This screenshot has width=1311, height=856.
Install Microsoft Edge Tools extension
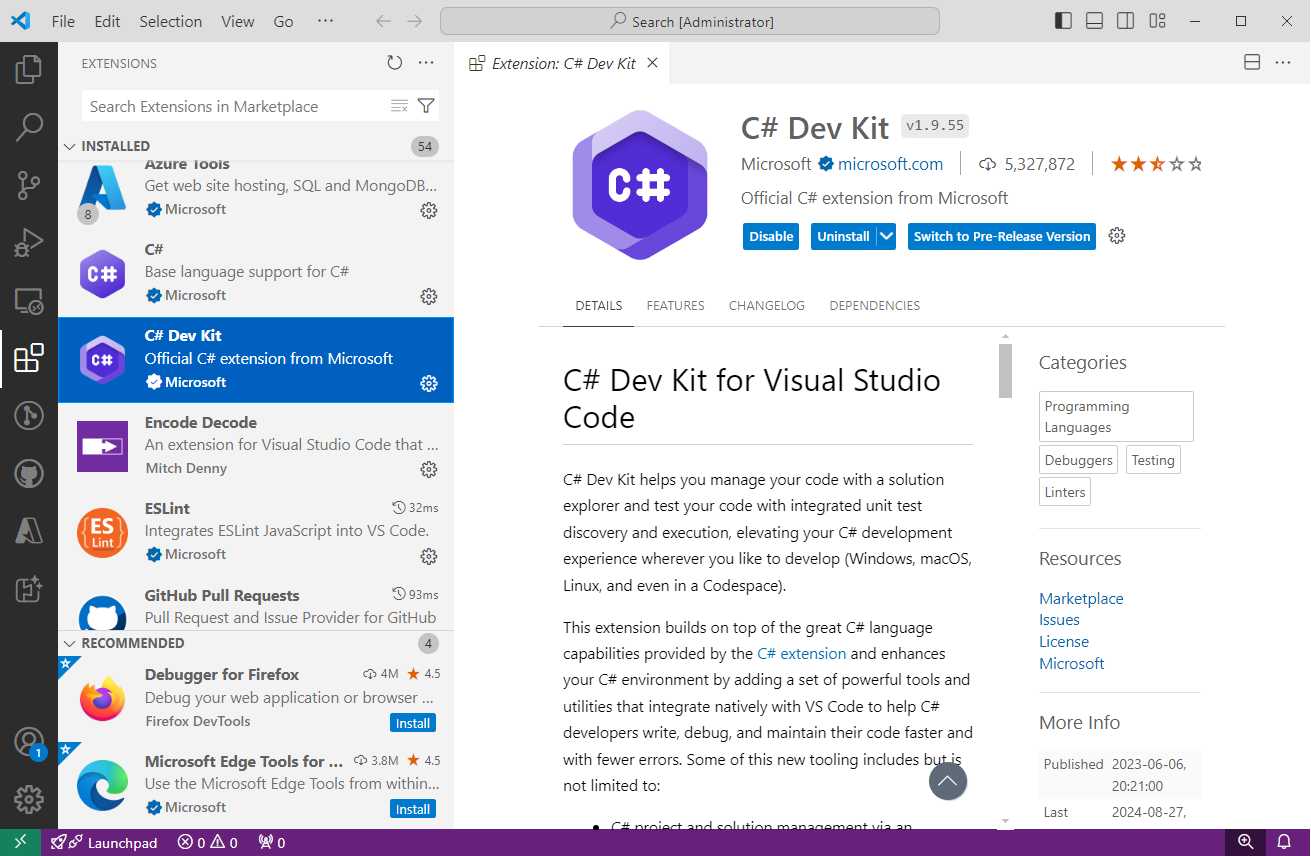click(413, 809)
